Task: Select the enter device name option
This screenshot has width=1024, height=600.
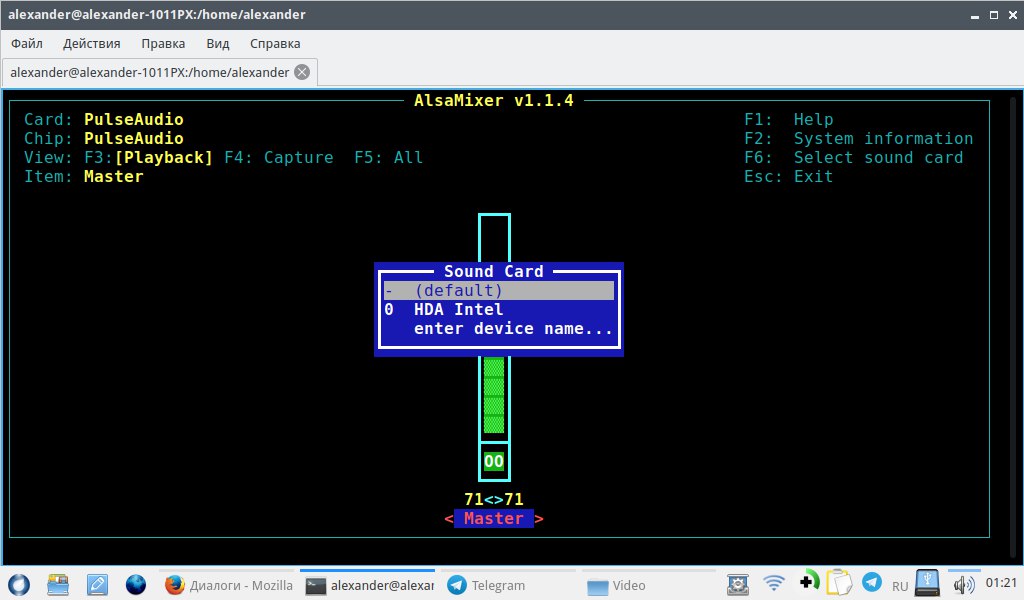Action: pyautogui.click(x=513, y=329)
